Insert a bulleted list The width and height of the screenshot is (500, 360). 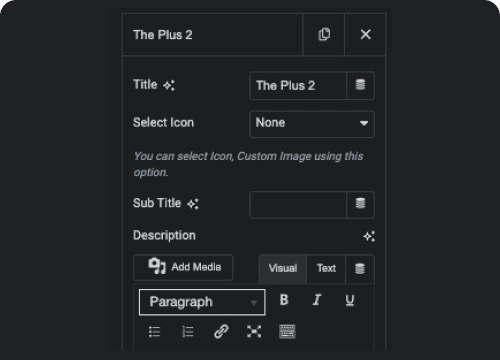(x=154, y=332)
